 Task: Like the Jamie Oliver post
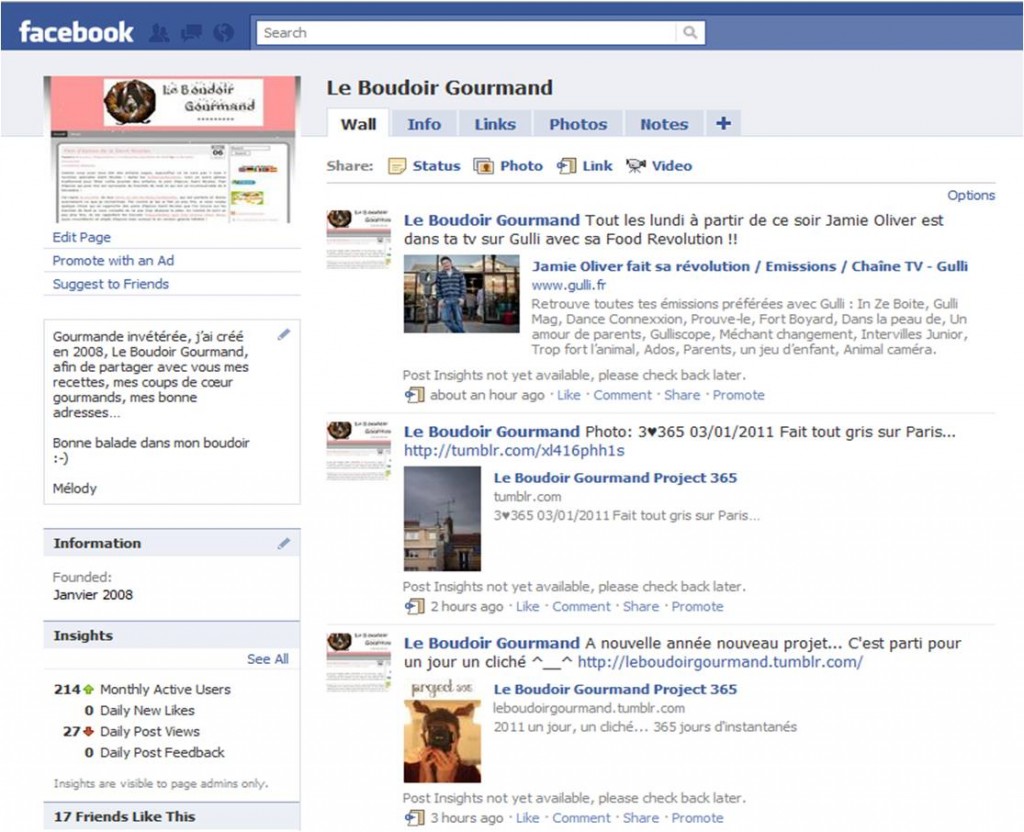point(569,395)
